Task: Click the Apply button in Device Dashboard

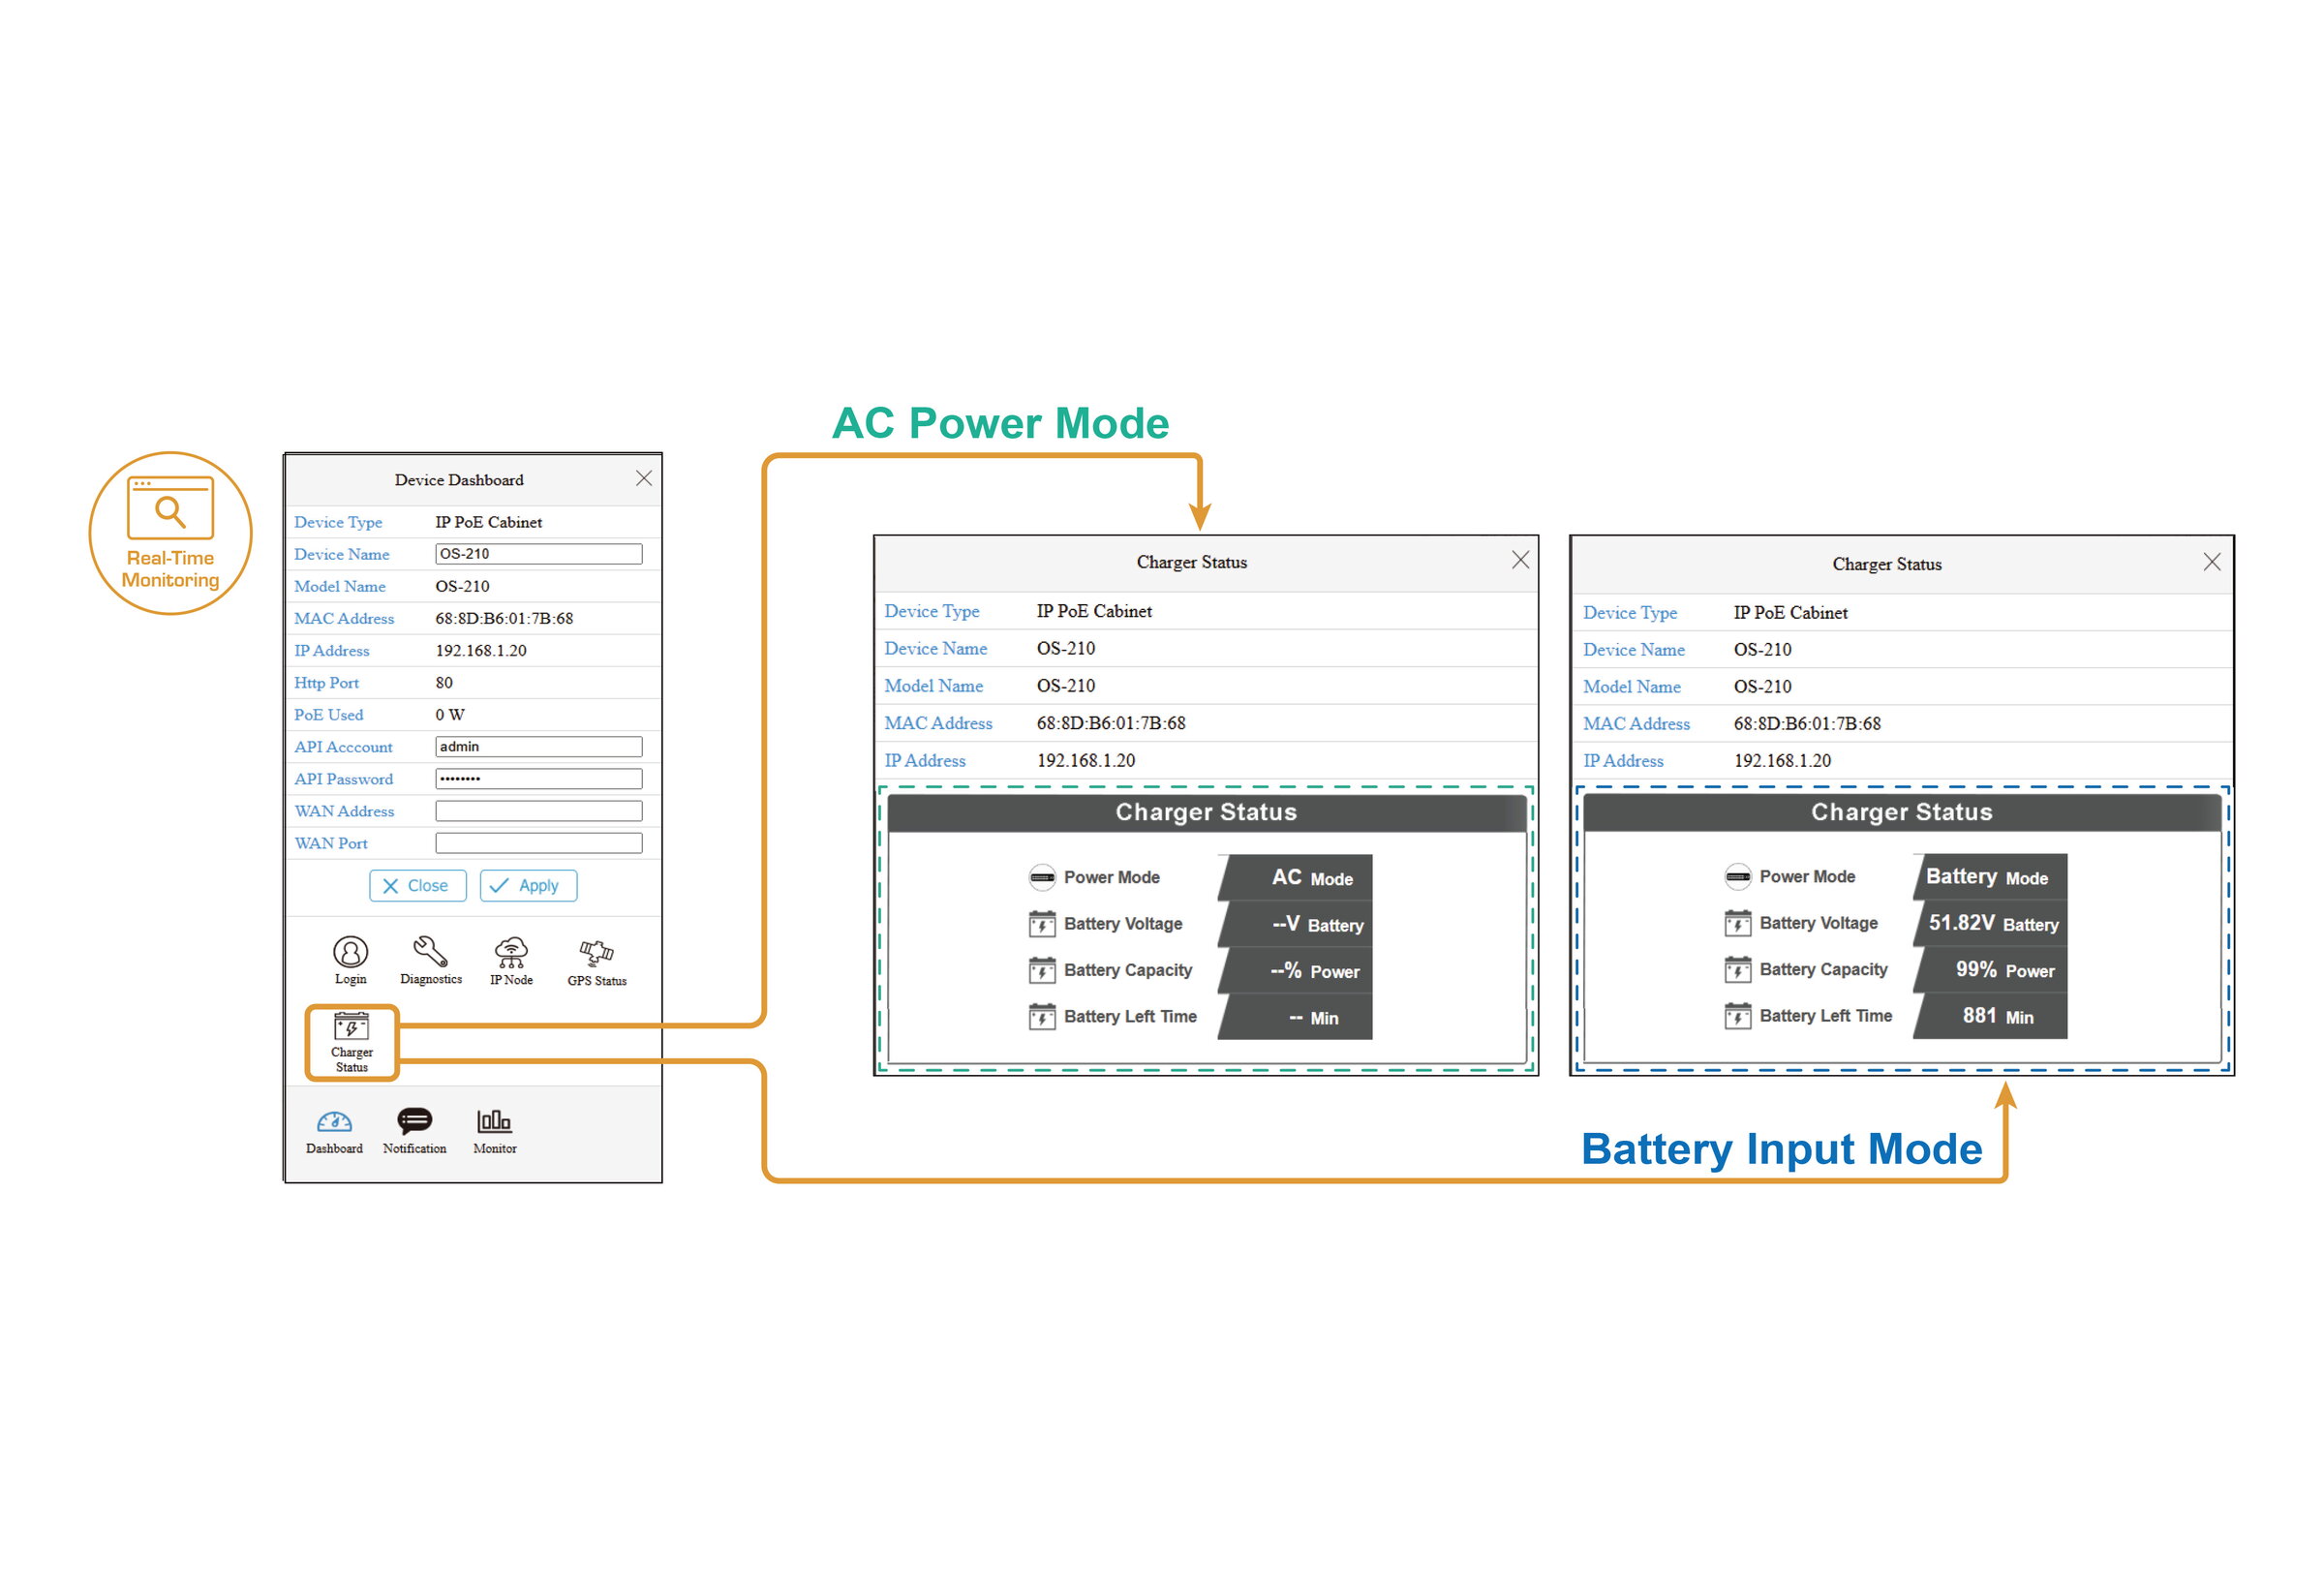Action: (x=528, y=886)
